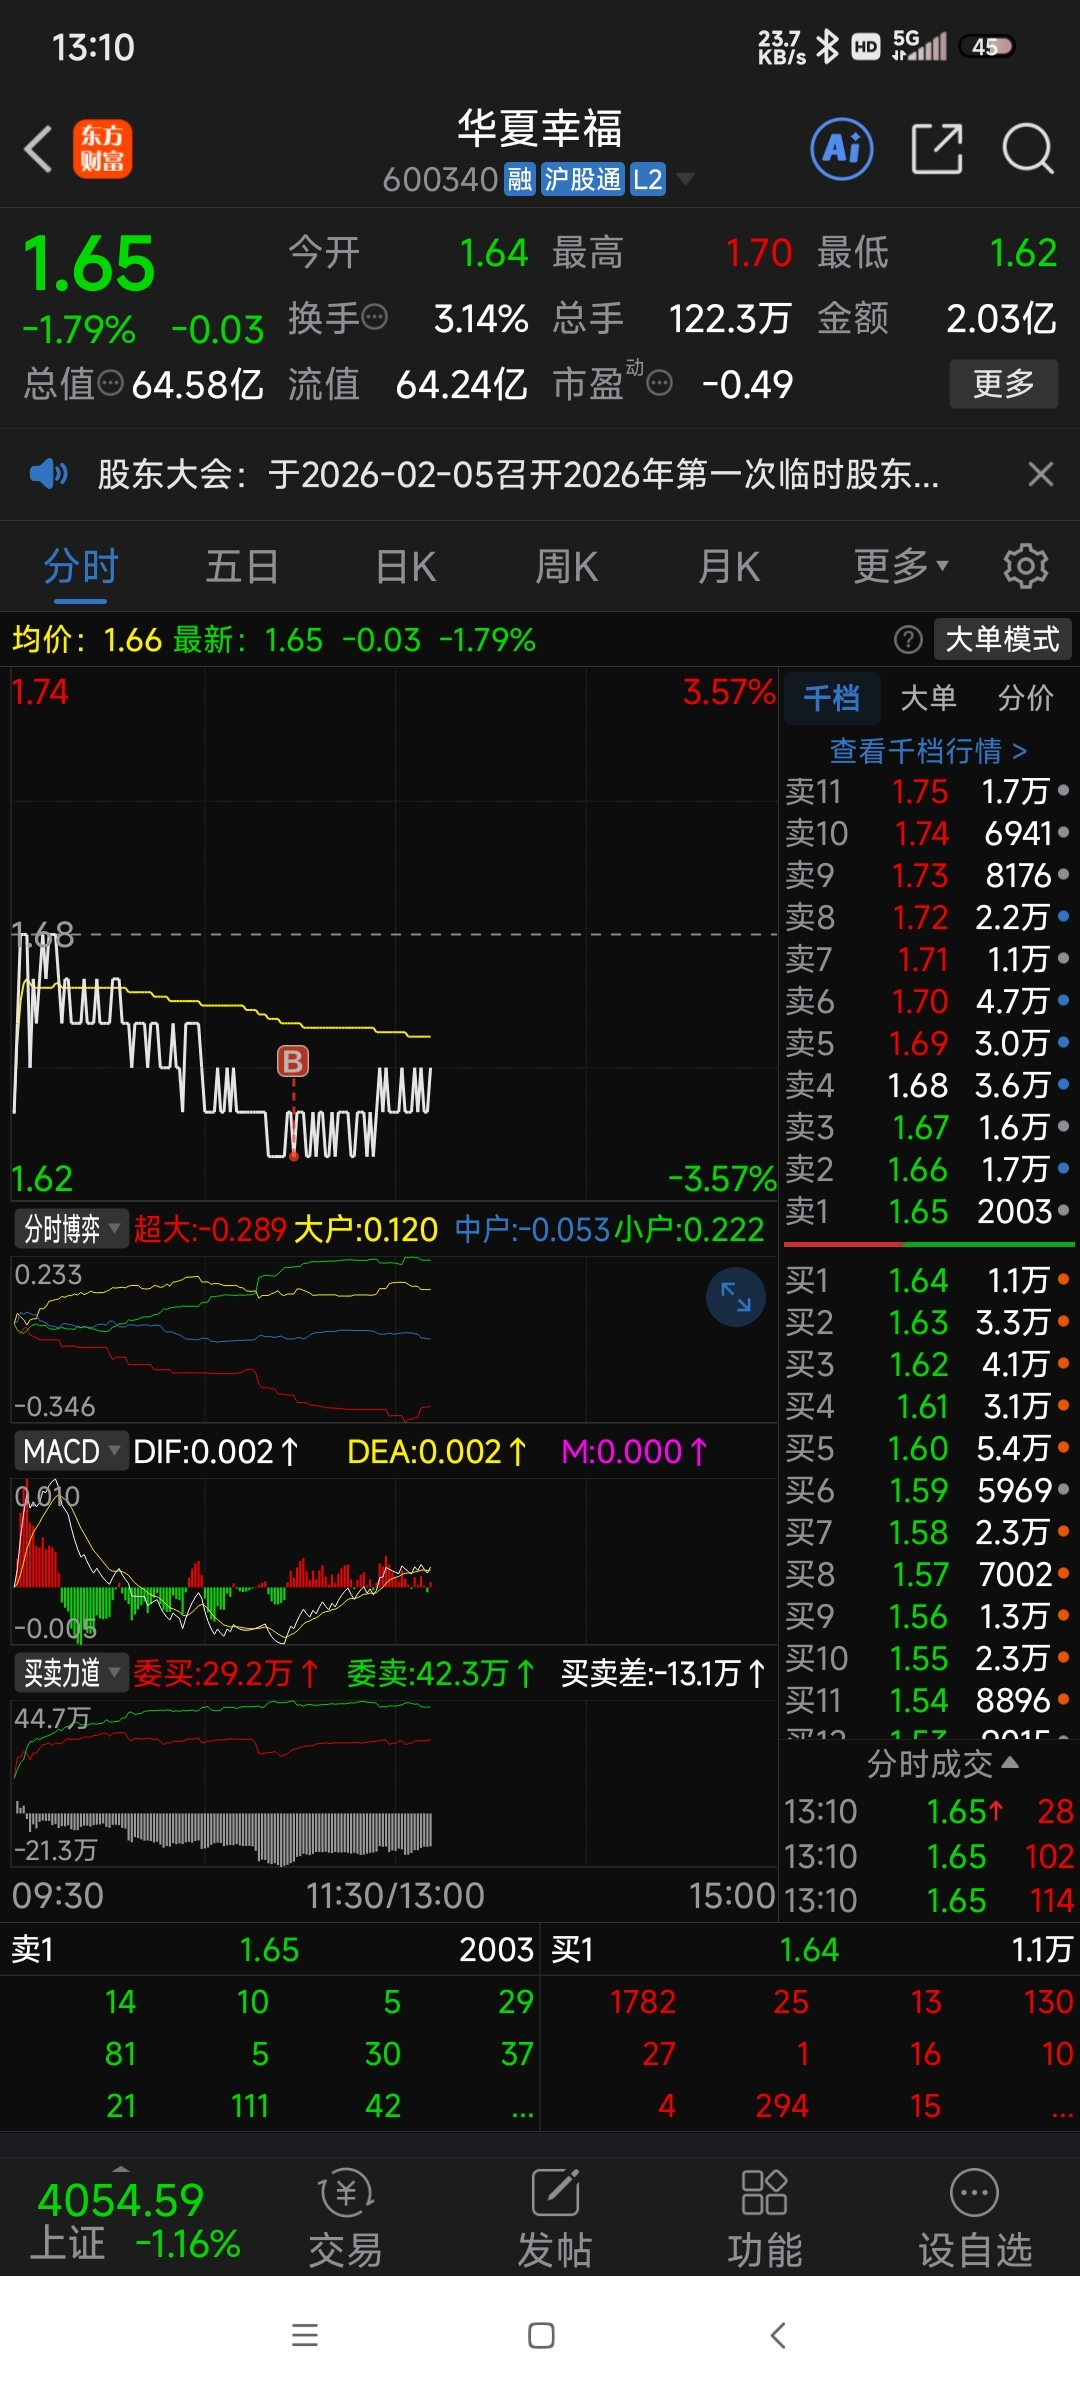
Task: Expand more buy-side orders ellipsis
Action: [x=1062, y=2106]
